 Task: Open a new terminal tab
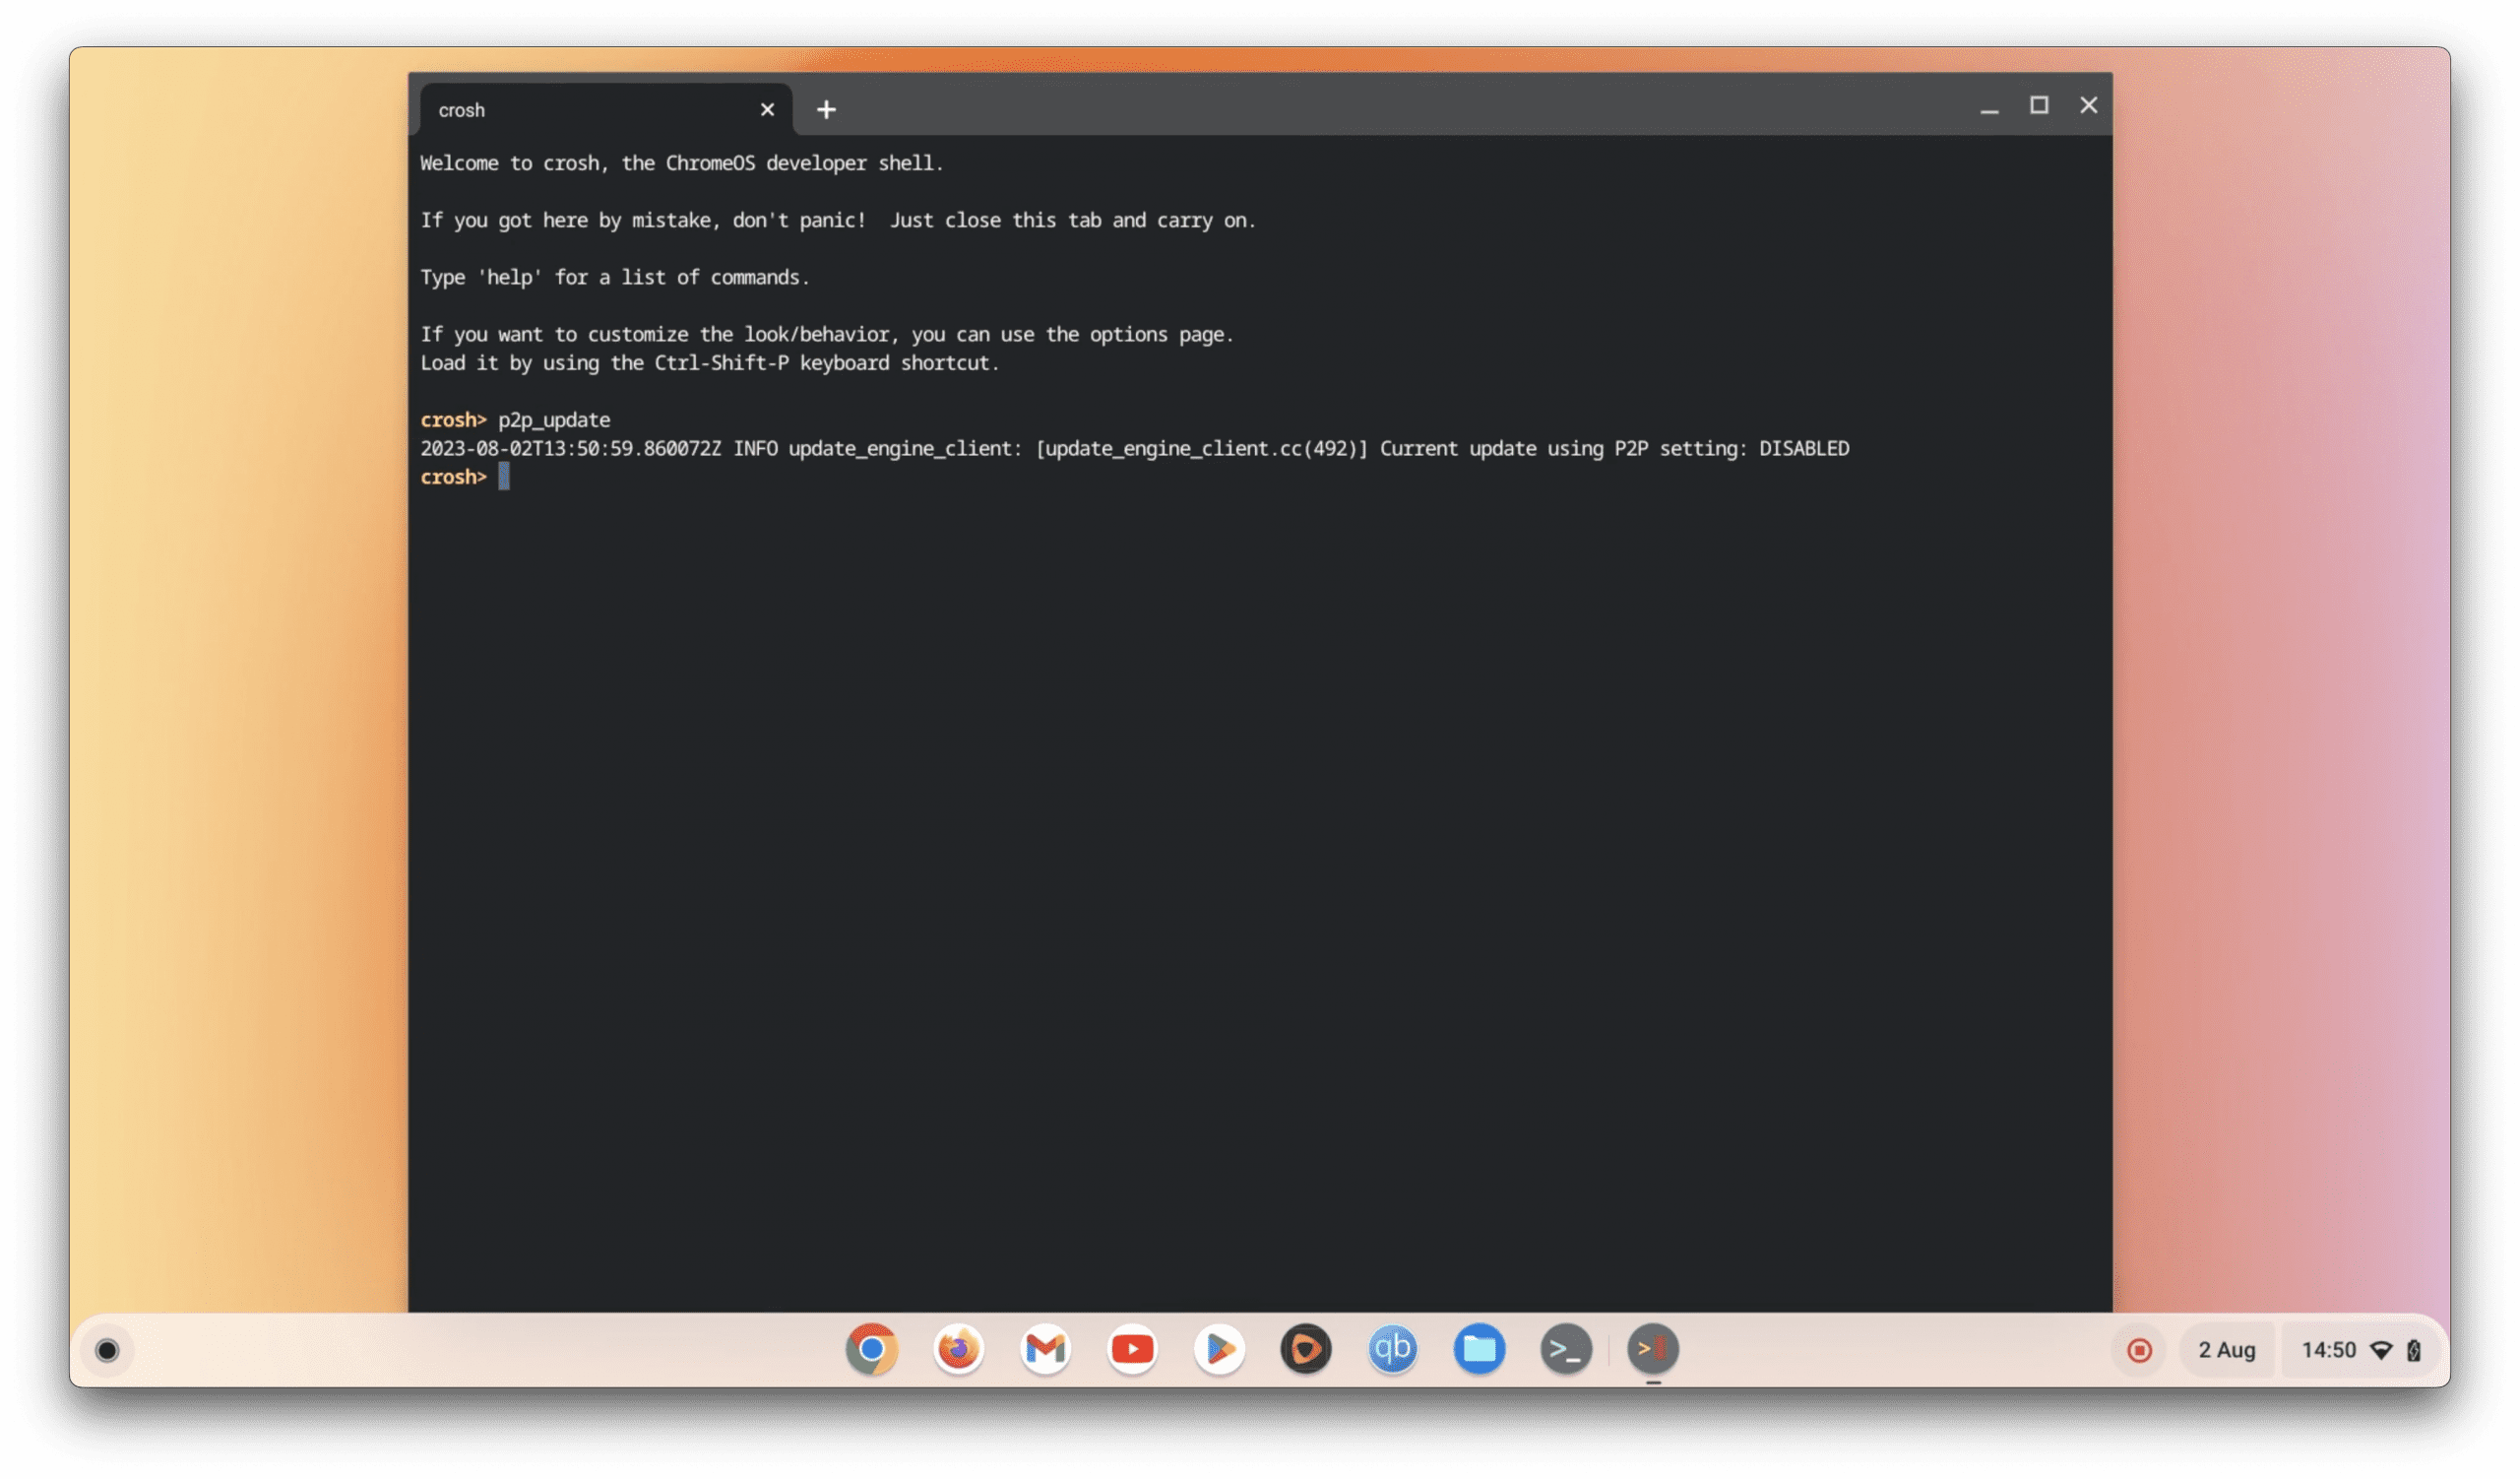pos(827,109)
